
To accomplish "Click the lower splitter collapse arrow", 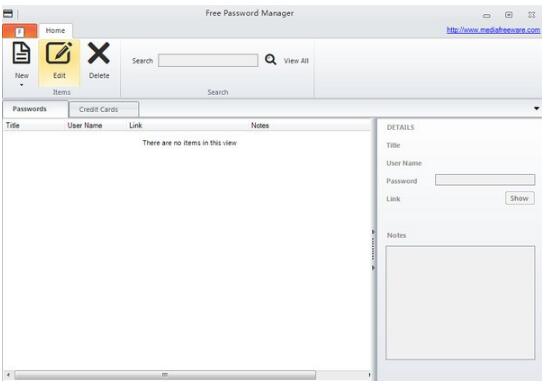I will click(x=373, y=268).
